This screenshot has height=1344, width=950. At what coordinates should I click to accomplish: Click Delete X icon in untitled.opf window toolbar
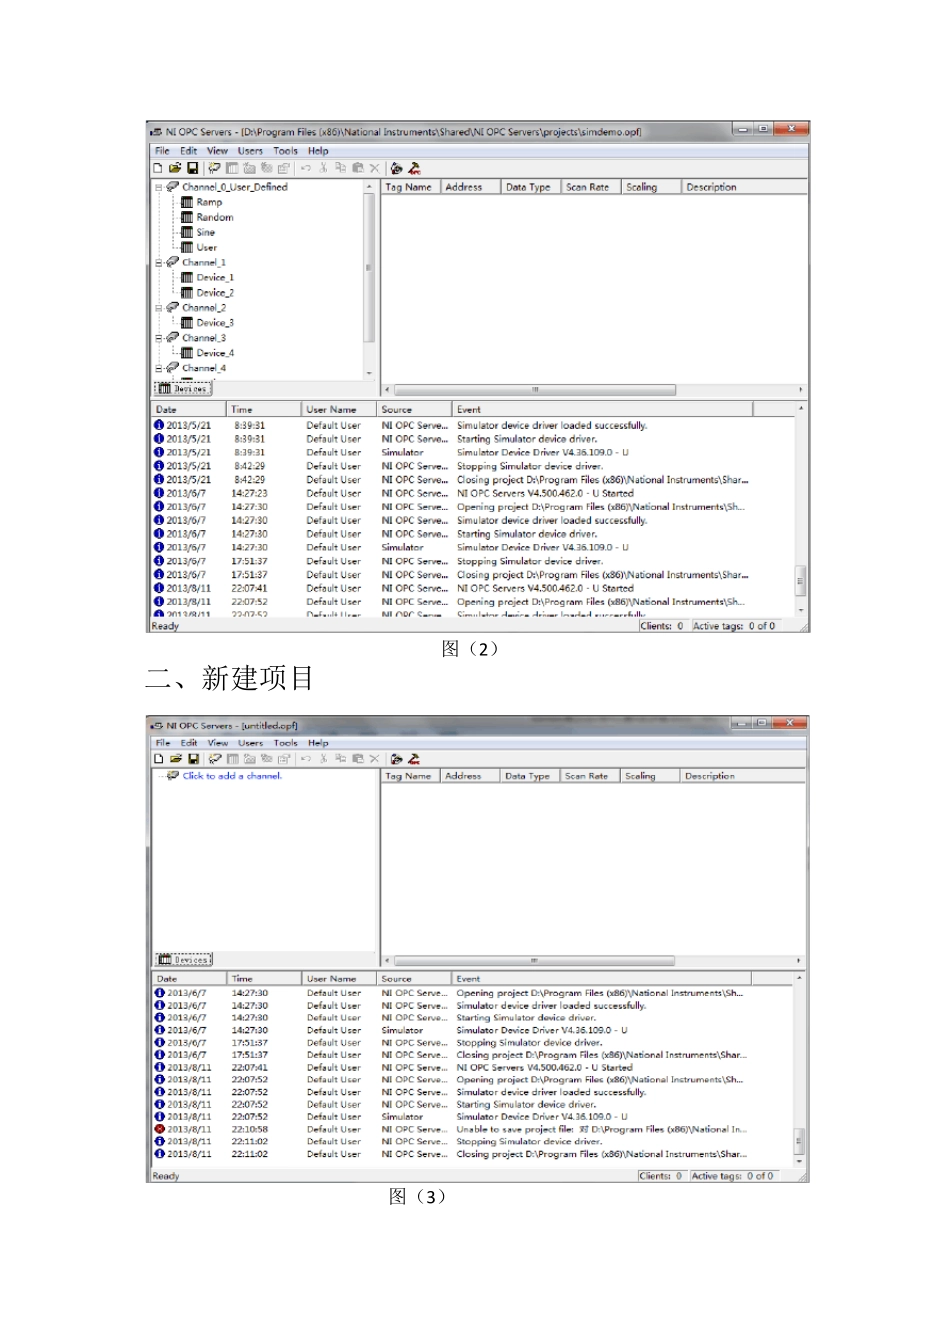pyautogui.click(x=375, y=759)
